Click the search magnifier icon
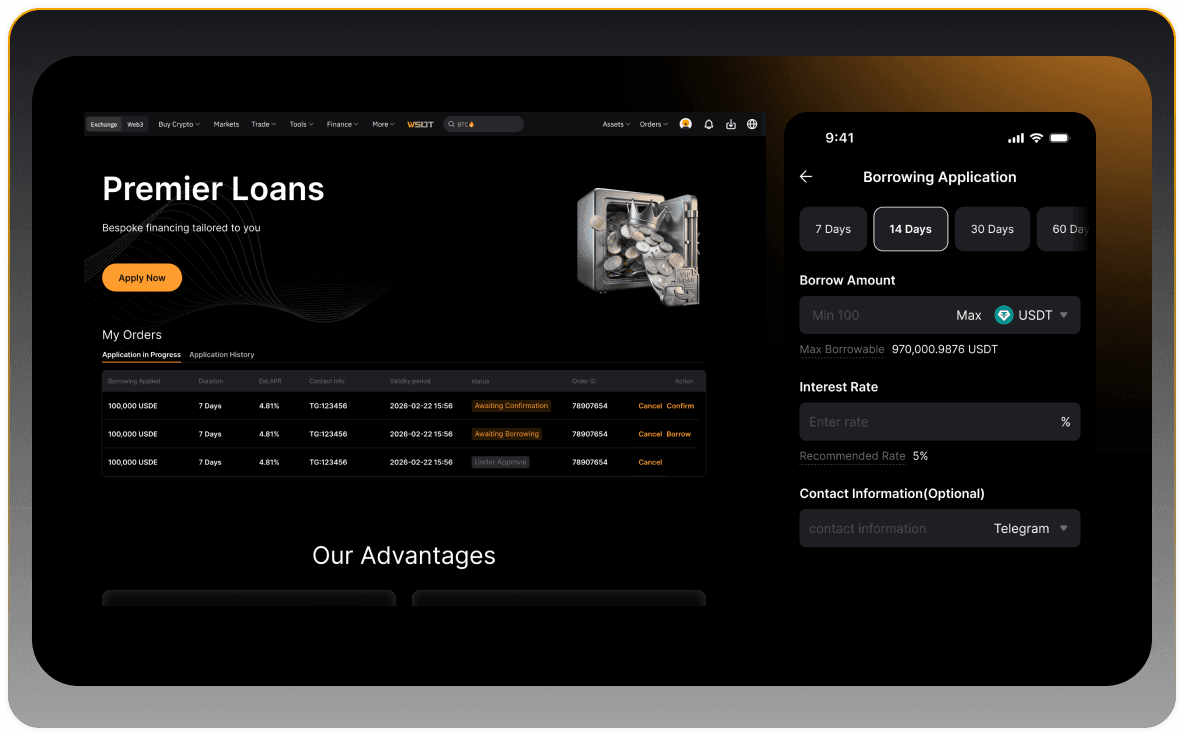1184x736 pixels. [x=452, y=124]
